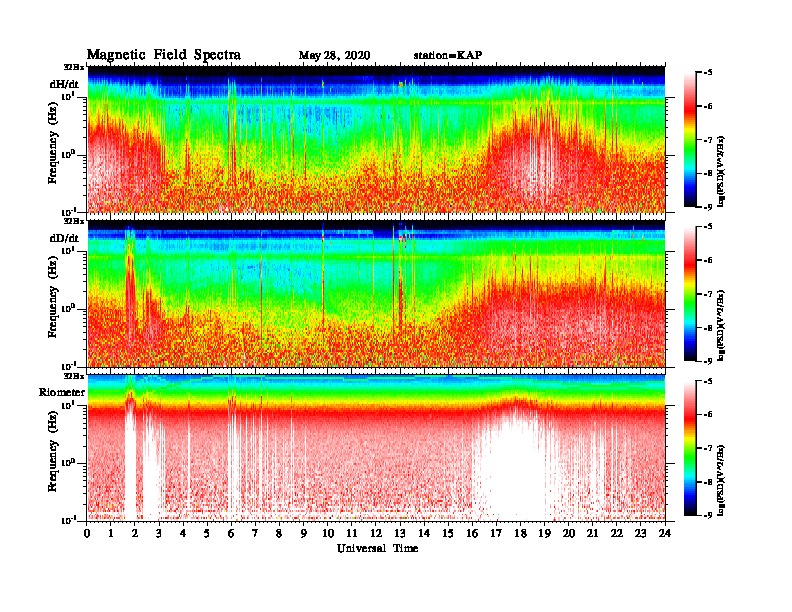
Task: Click the 'dH/dt' panel label
Action: click(x=64, y=84)
